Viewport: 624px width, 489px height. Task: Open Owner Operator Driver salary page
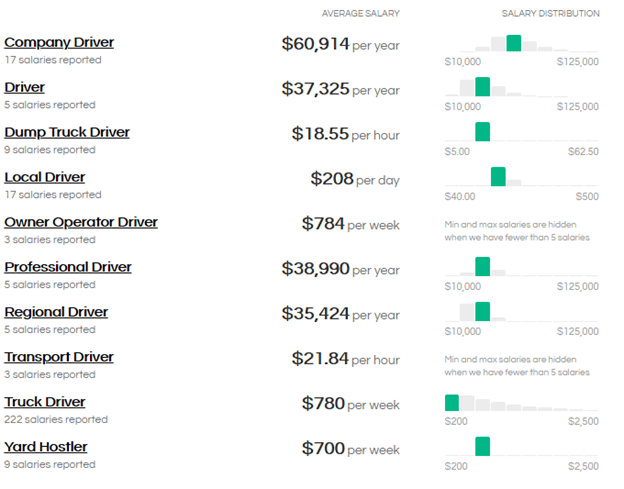(x=81, y=222)
